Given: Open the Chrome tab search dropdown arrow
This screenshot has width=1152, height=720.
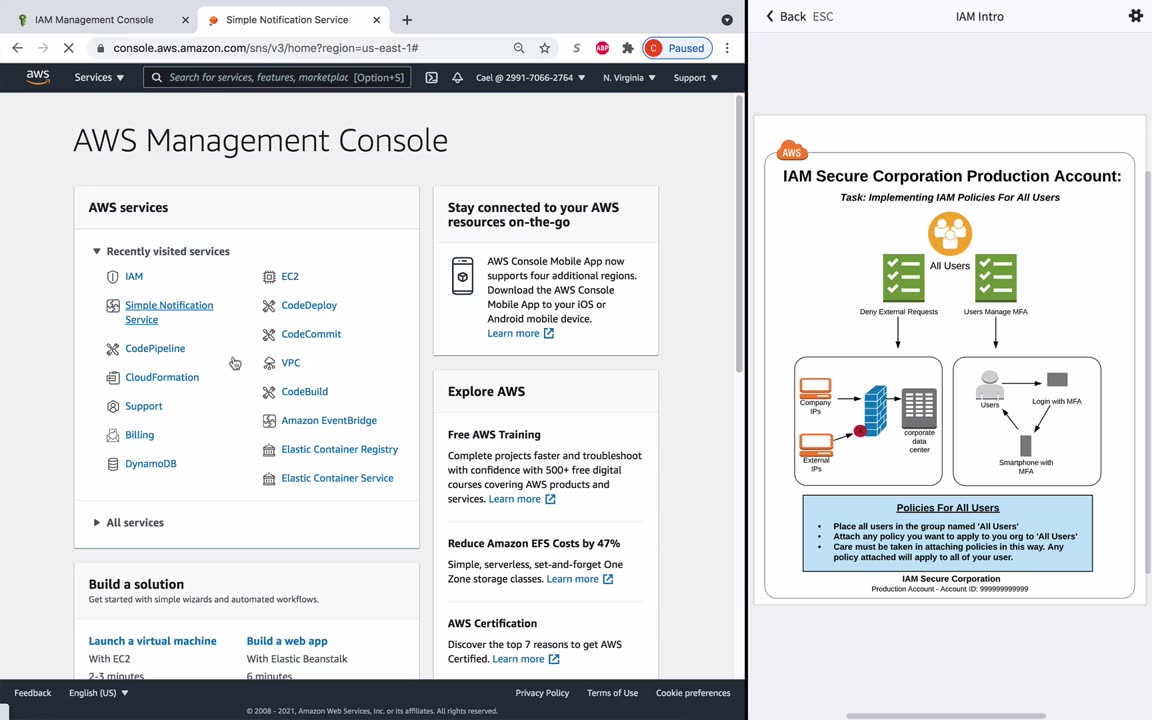Looking at the screenshot, I should coord(727,20).
